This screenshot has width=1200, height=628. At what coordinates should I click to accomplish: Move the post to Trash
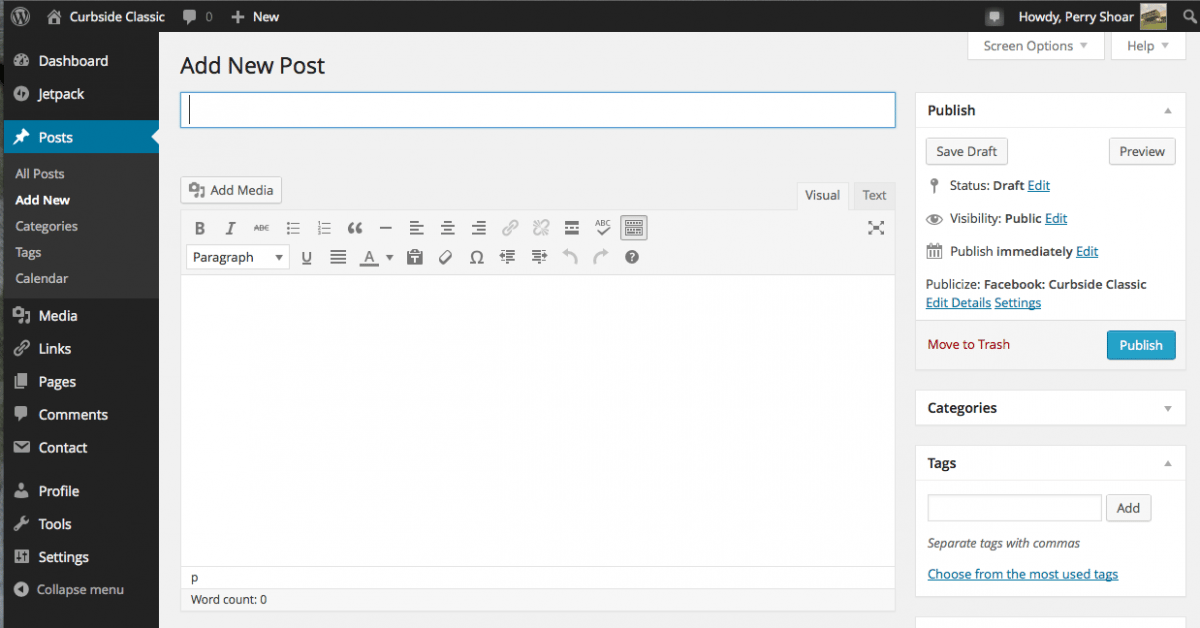click(969, 344)
